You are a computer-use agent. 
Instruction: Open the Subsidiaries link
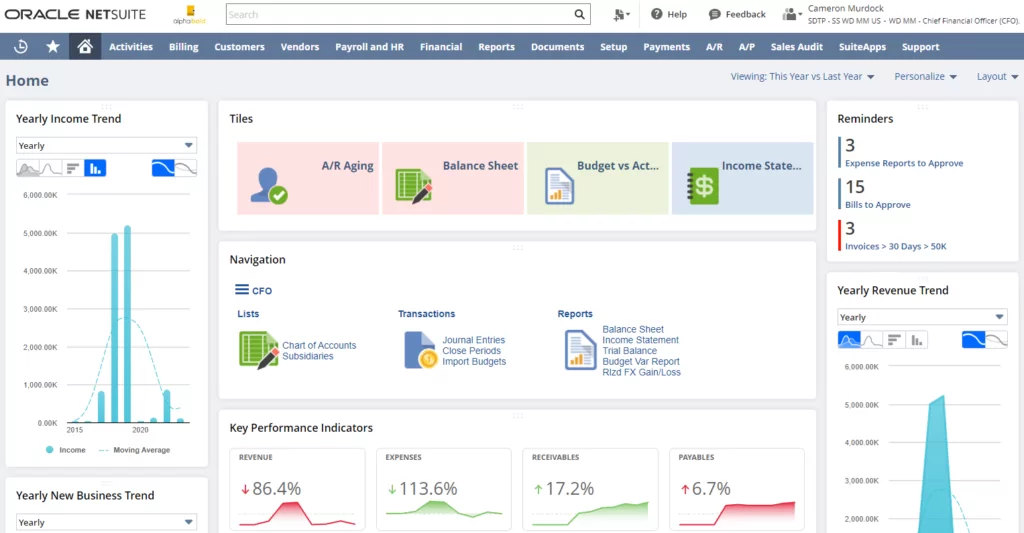click(308, 356)
